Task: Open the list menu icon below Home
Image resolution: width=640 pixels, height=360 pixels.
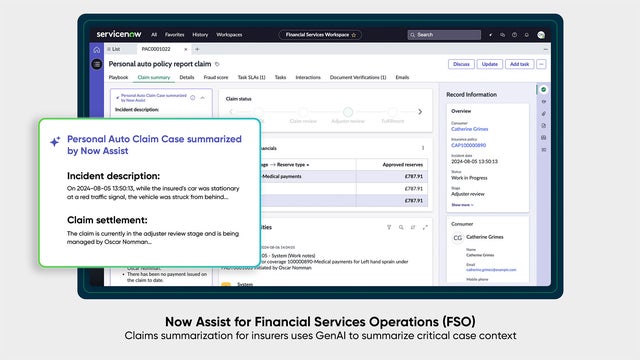Action: point(97,64)
